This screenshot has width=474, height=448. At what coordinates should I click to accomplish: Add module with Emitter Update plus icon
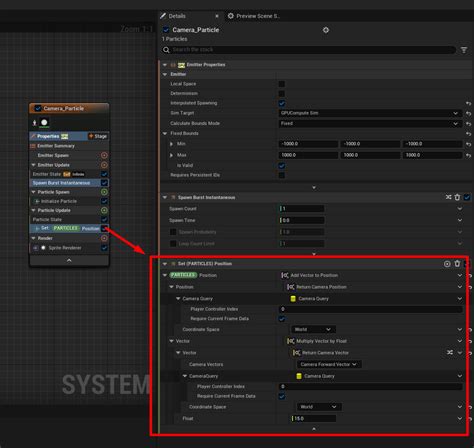pos(104,165)
